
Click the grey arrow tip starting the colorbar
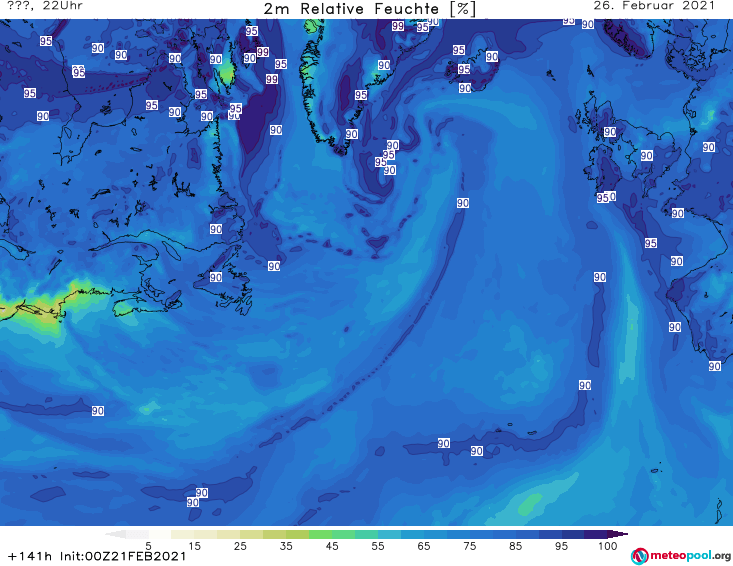point(115,534)
